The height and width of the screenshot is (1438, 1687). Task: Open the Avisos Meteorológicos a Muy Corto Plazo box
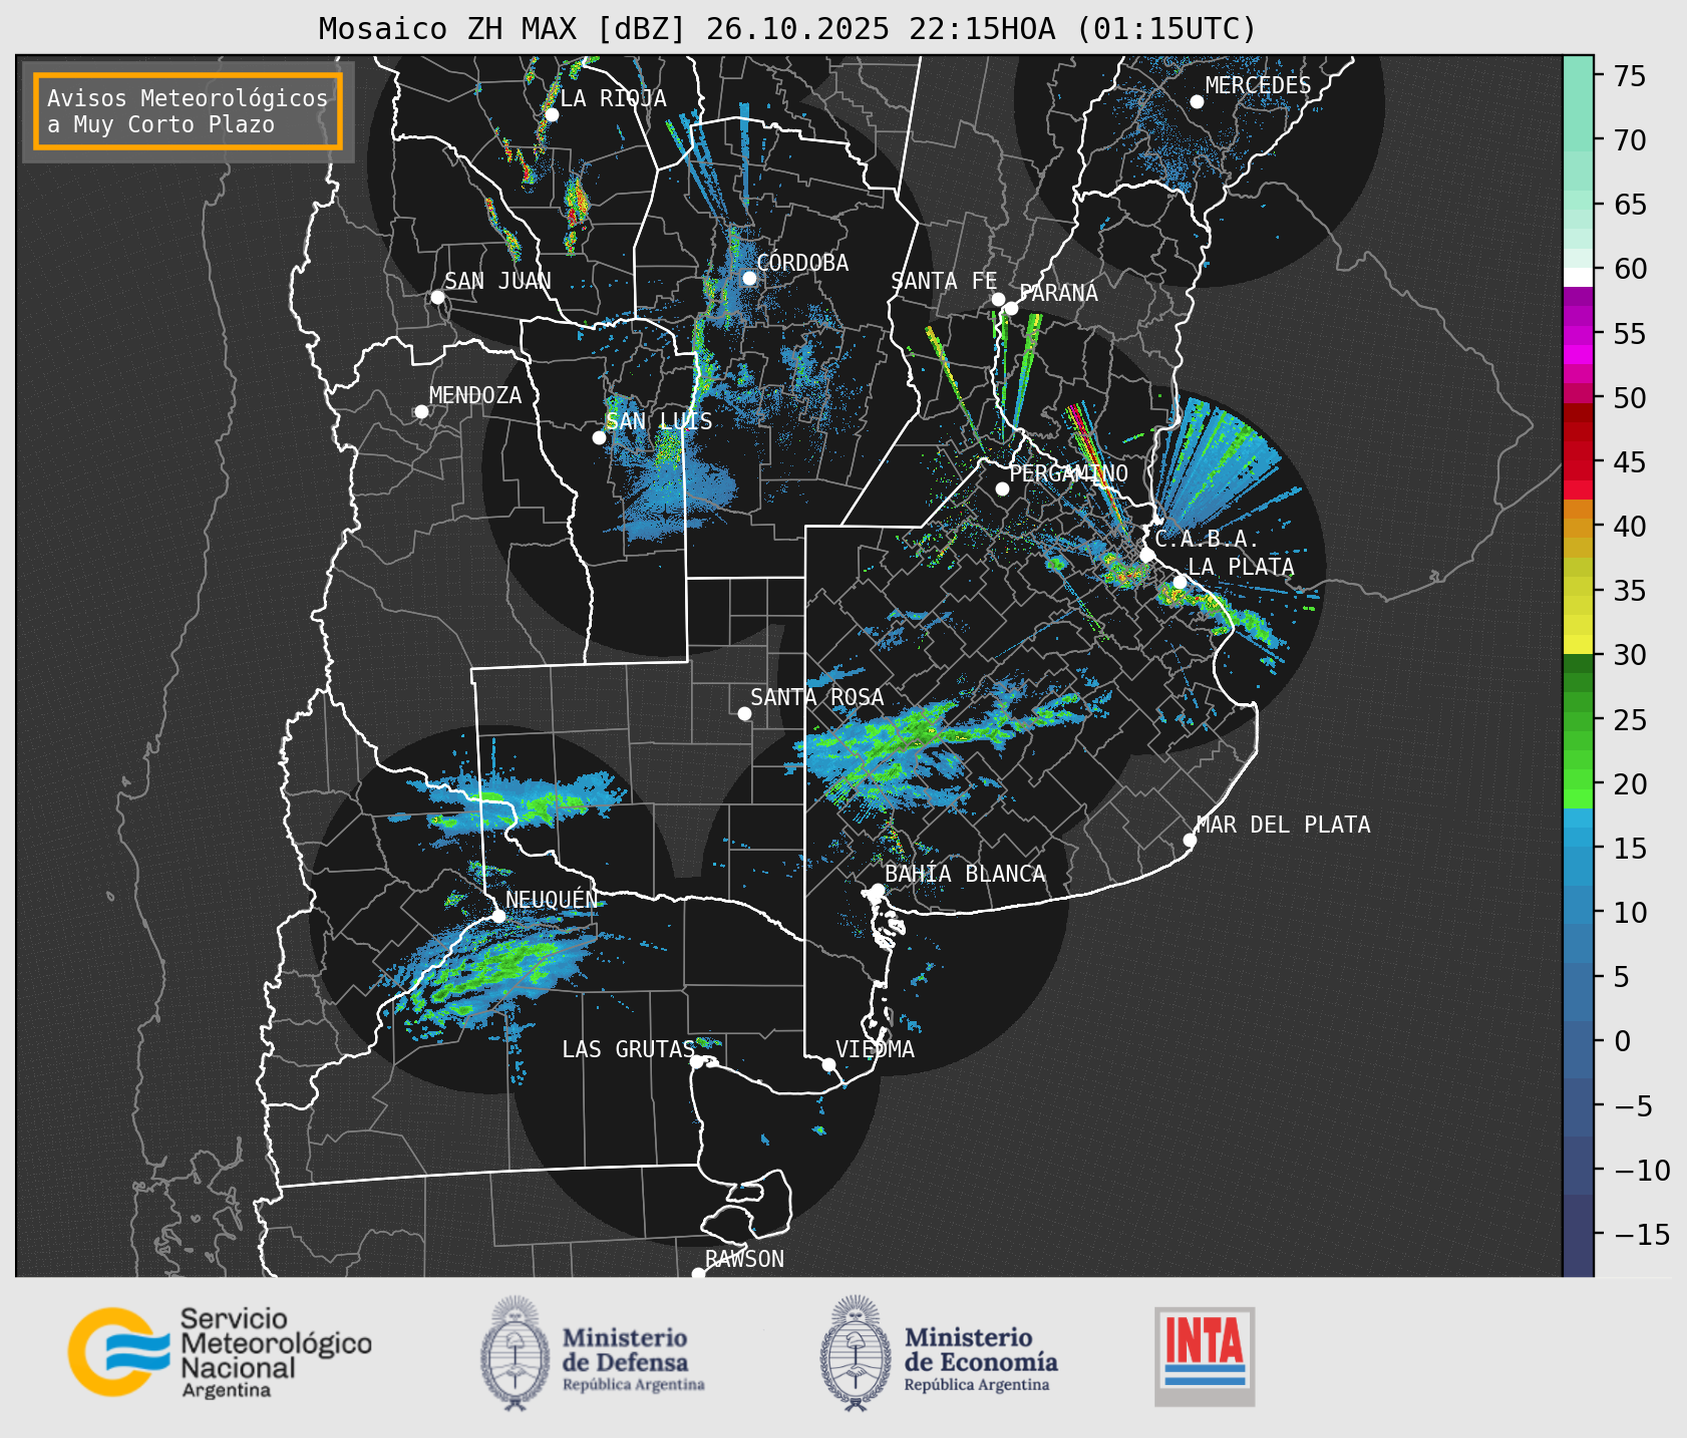pos(188,111)
